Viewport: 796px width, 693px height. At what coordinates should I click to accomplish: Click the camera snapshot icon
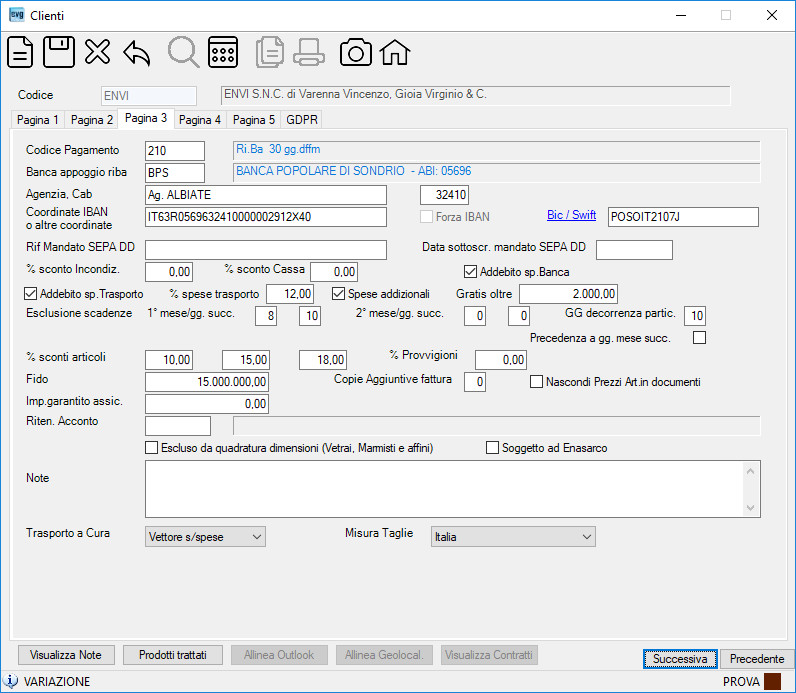[355, 52]
